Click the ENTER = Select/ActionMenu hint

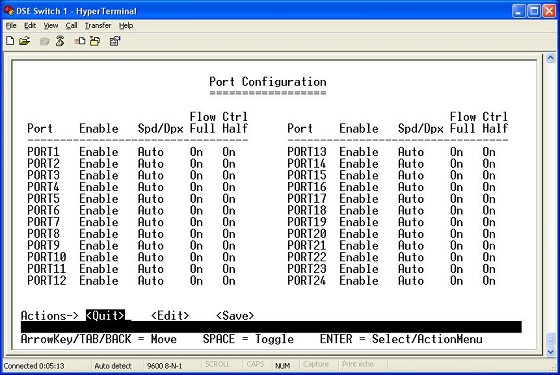(401, 339)
